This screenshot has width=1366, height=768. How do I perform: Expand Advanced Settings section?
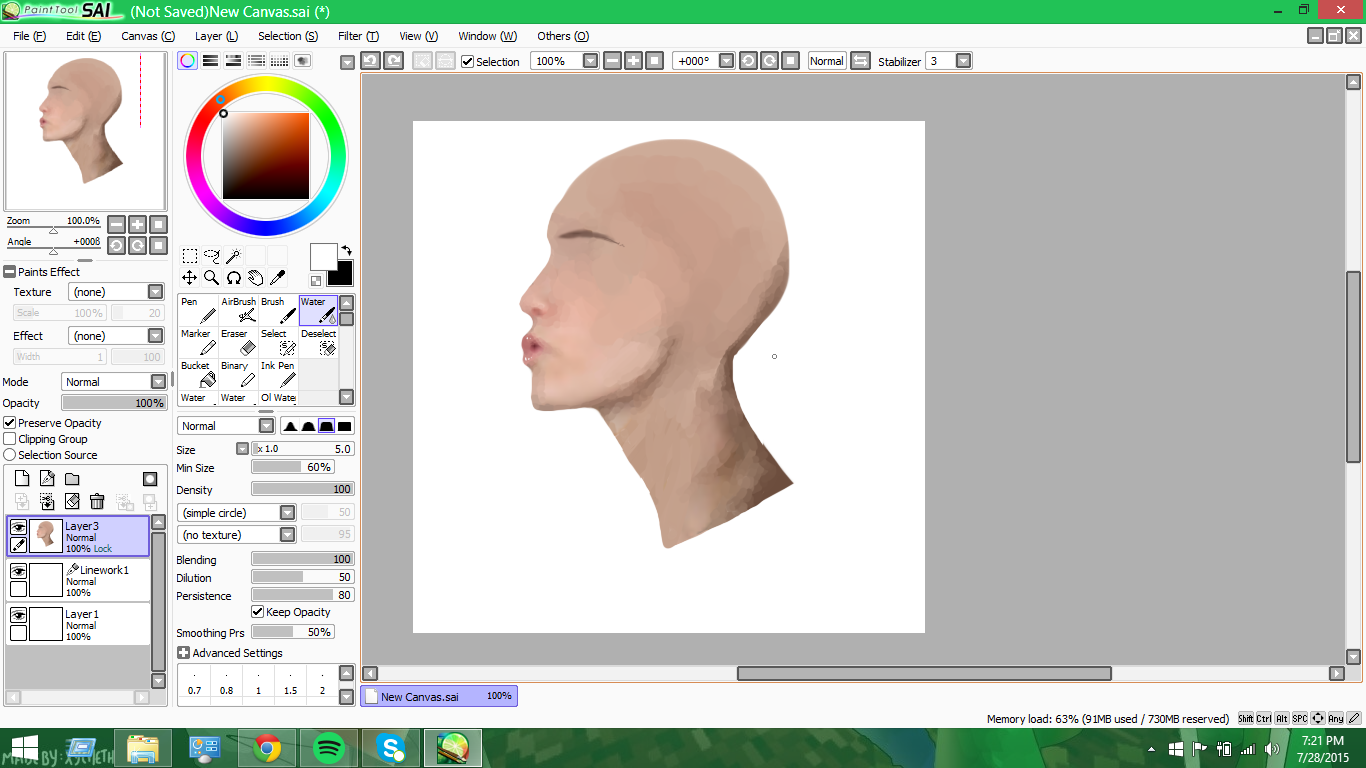[183, 653]
